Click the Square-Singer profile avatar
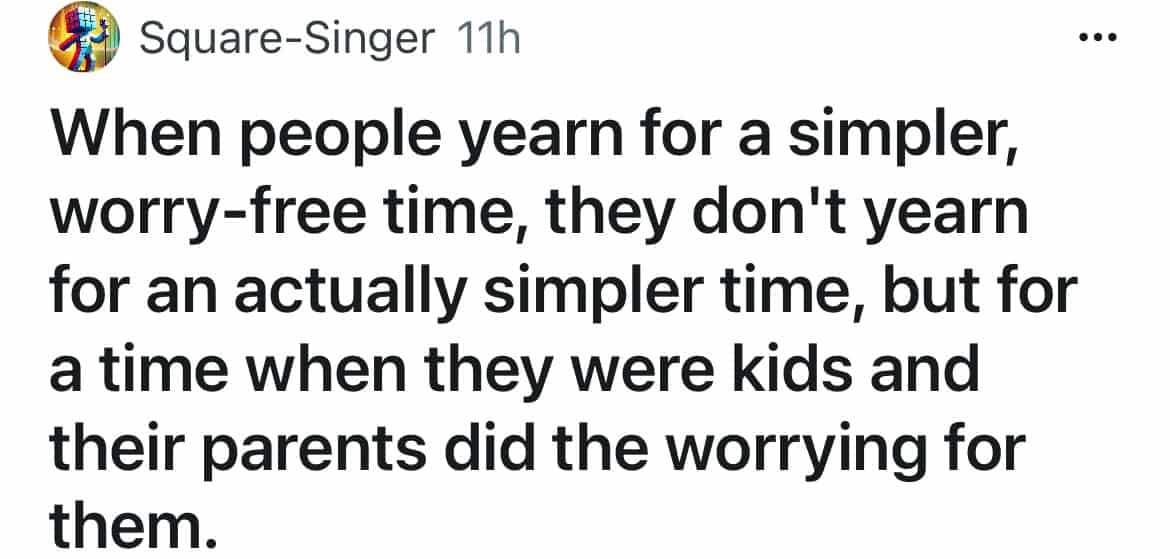Image resolution: width=1170 pixels, height=559 pixels. pyautogui.click(x=84, y=38)
